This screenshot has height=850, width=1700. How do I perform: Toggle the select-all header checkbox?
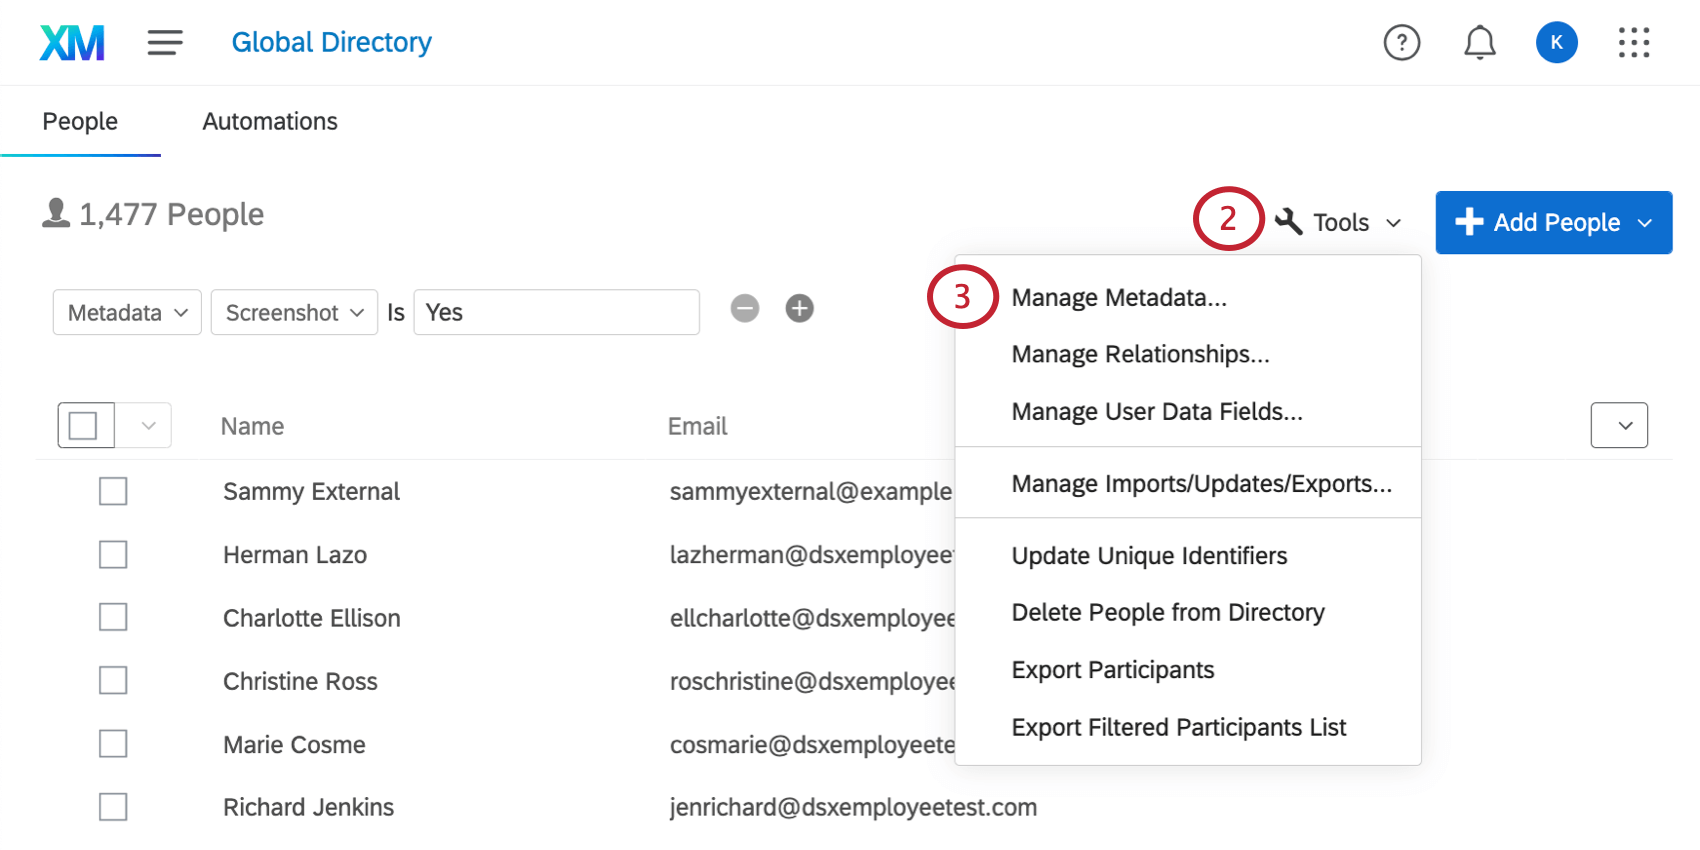coord(84,426)
